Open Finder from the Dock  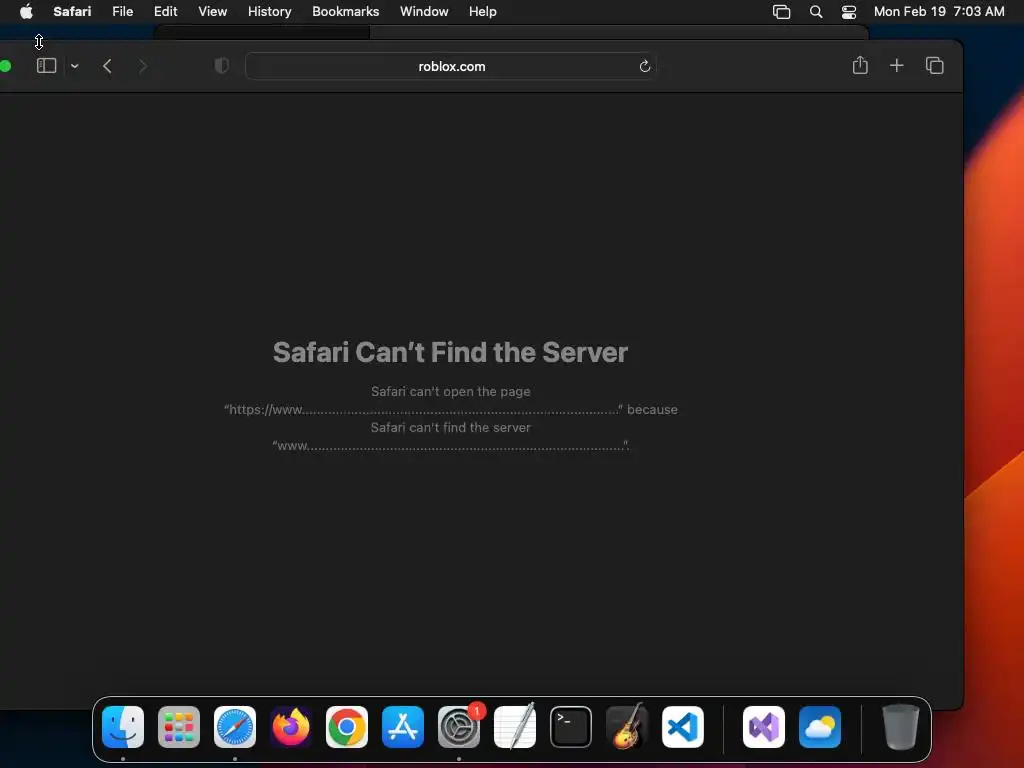click(x=123, y=727)
